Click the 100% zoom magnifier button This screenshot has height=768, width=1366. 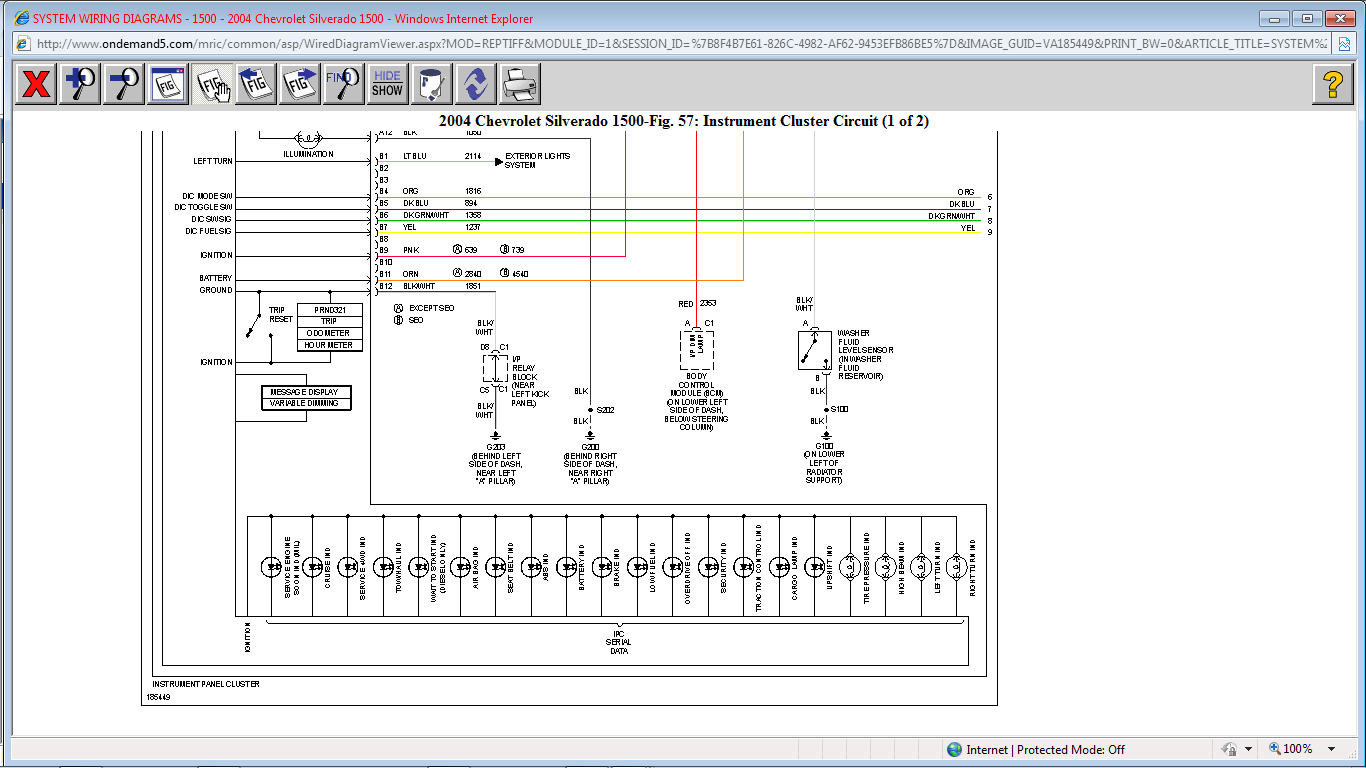coord(1289,749)
